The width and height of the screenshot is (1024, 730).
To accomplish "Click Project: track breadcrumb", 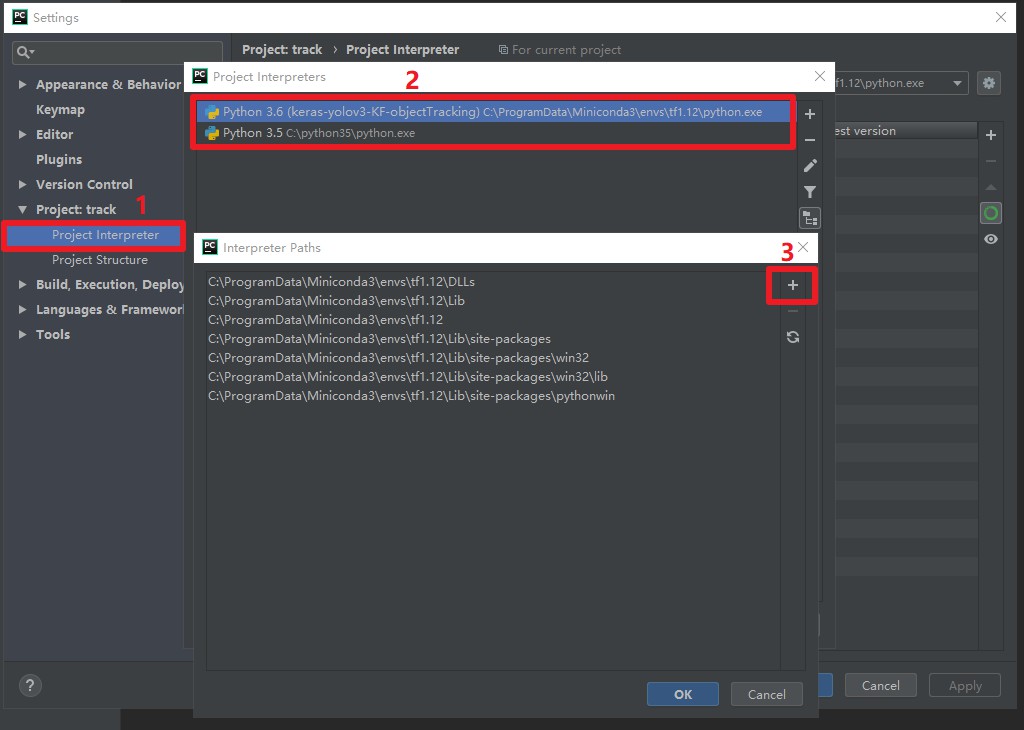I will point(282,50).
